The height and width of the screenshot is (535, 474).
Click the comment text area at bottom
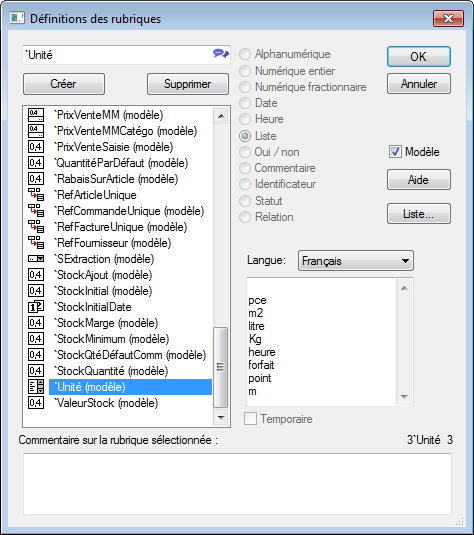(x=237, y=483)
